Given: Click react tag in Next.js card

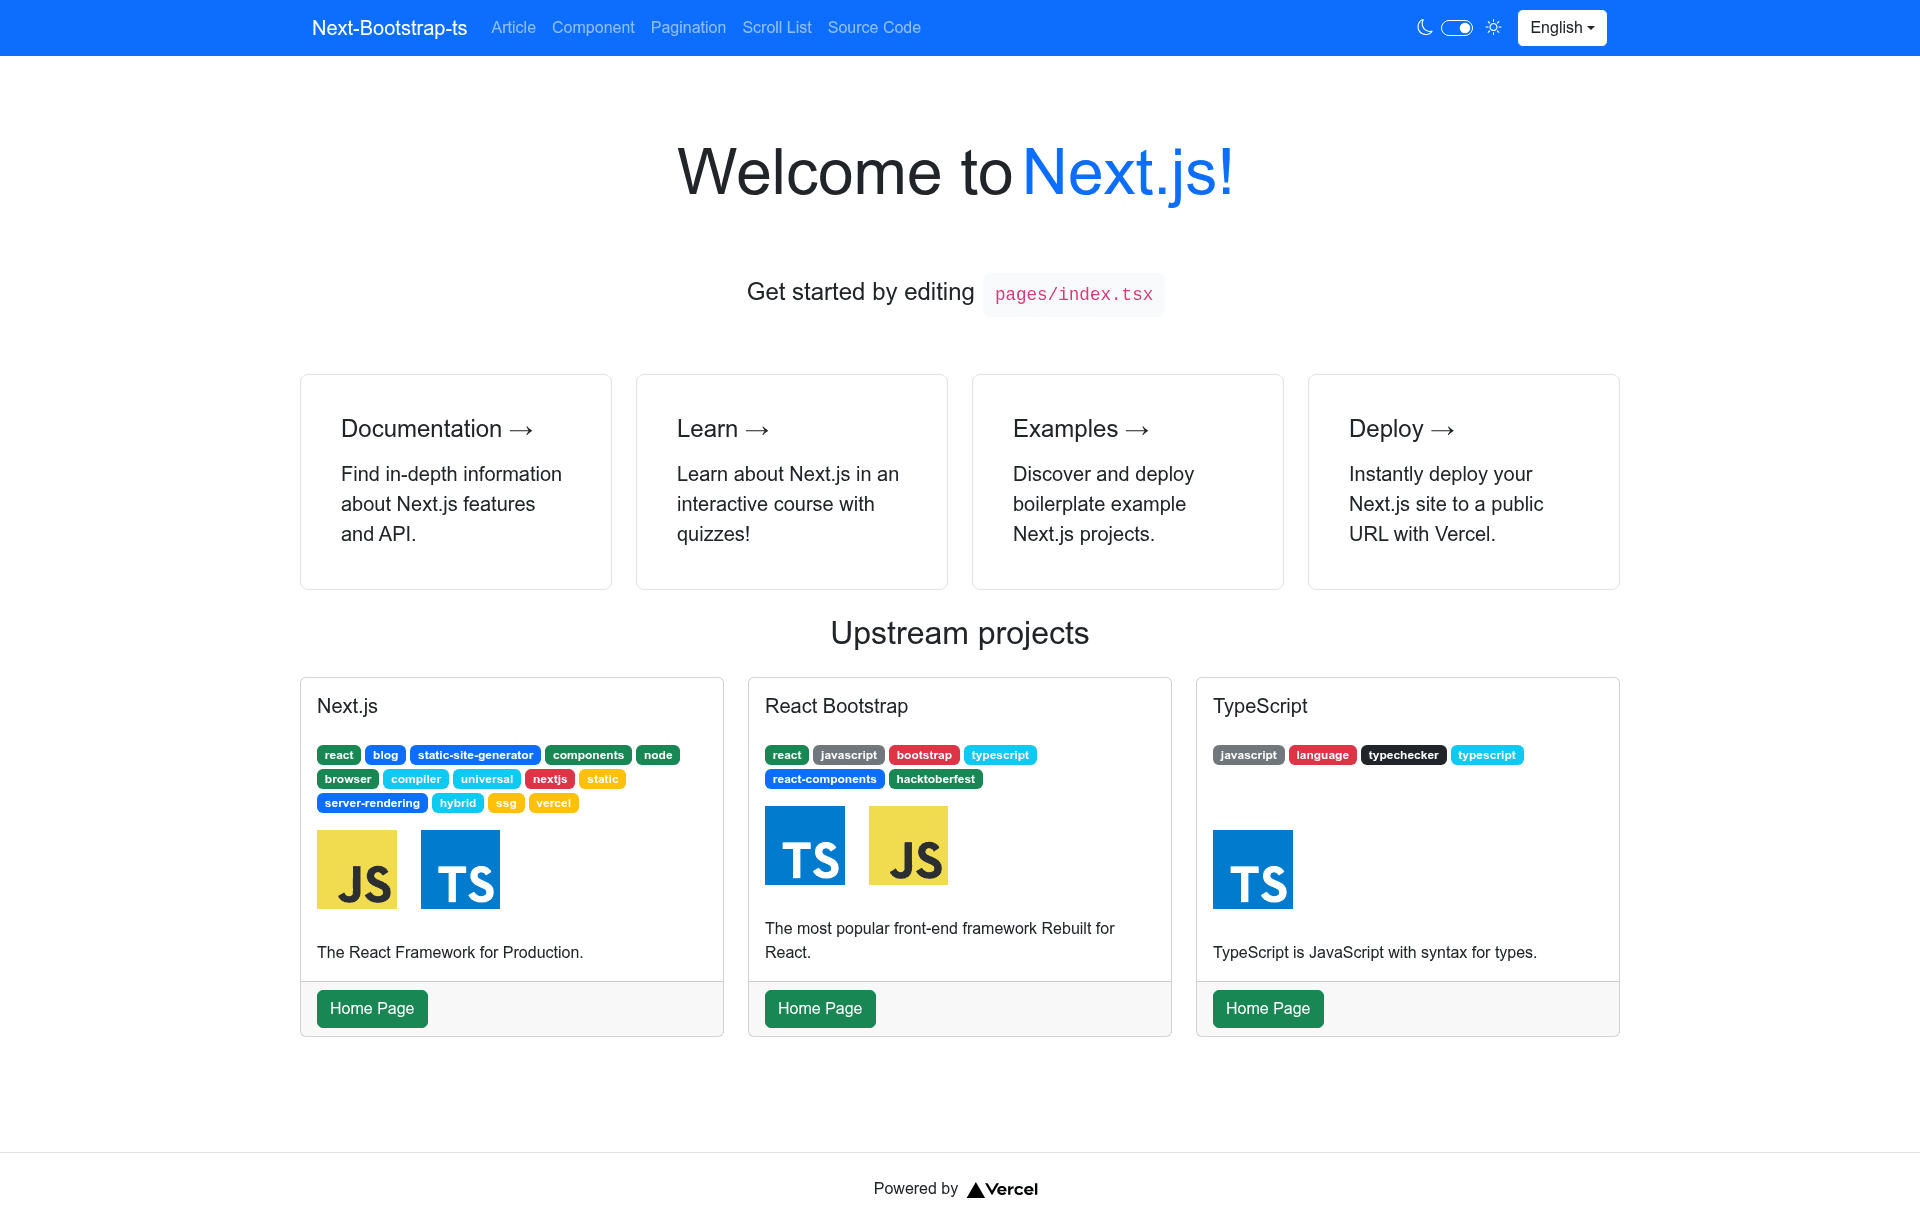Looking at the screenshot, I should 339,755.
